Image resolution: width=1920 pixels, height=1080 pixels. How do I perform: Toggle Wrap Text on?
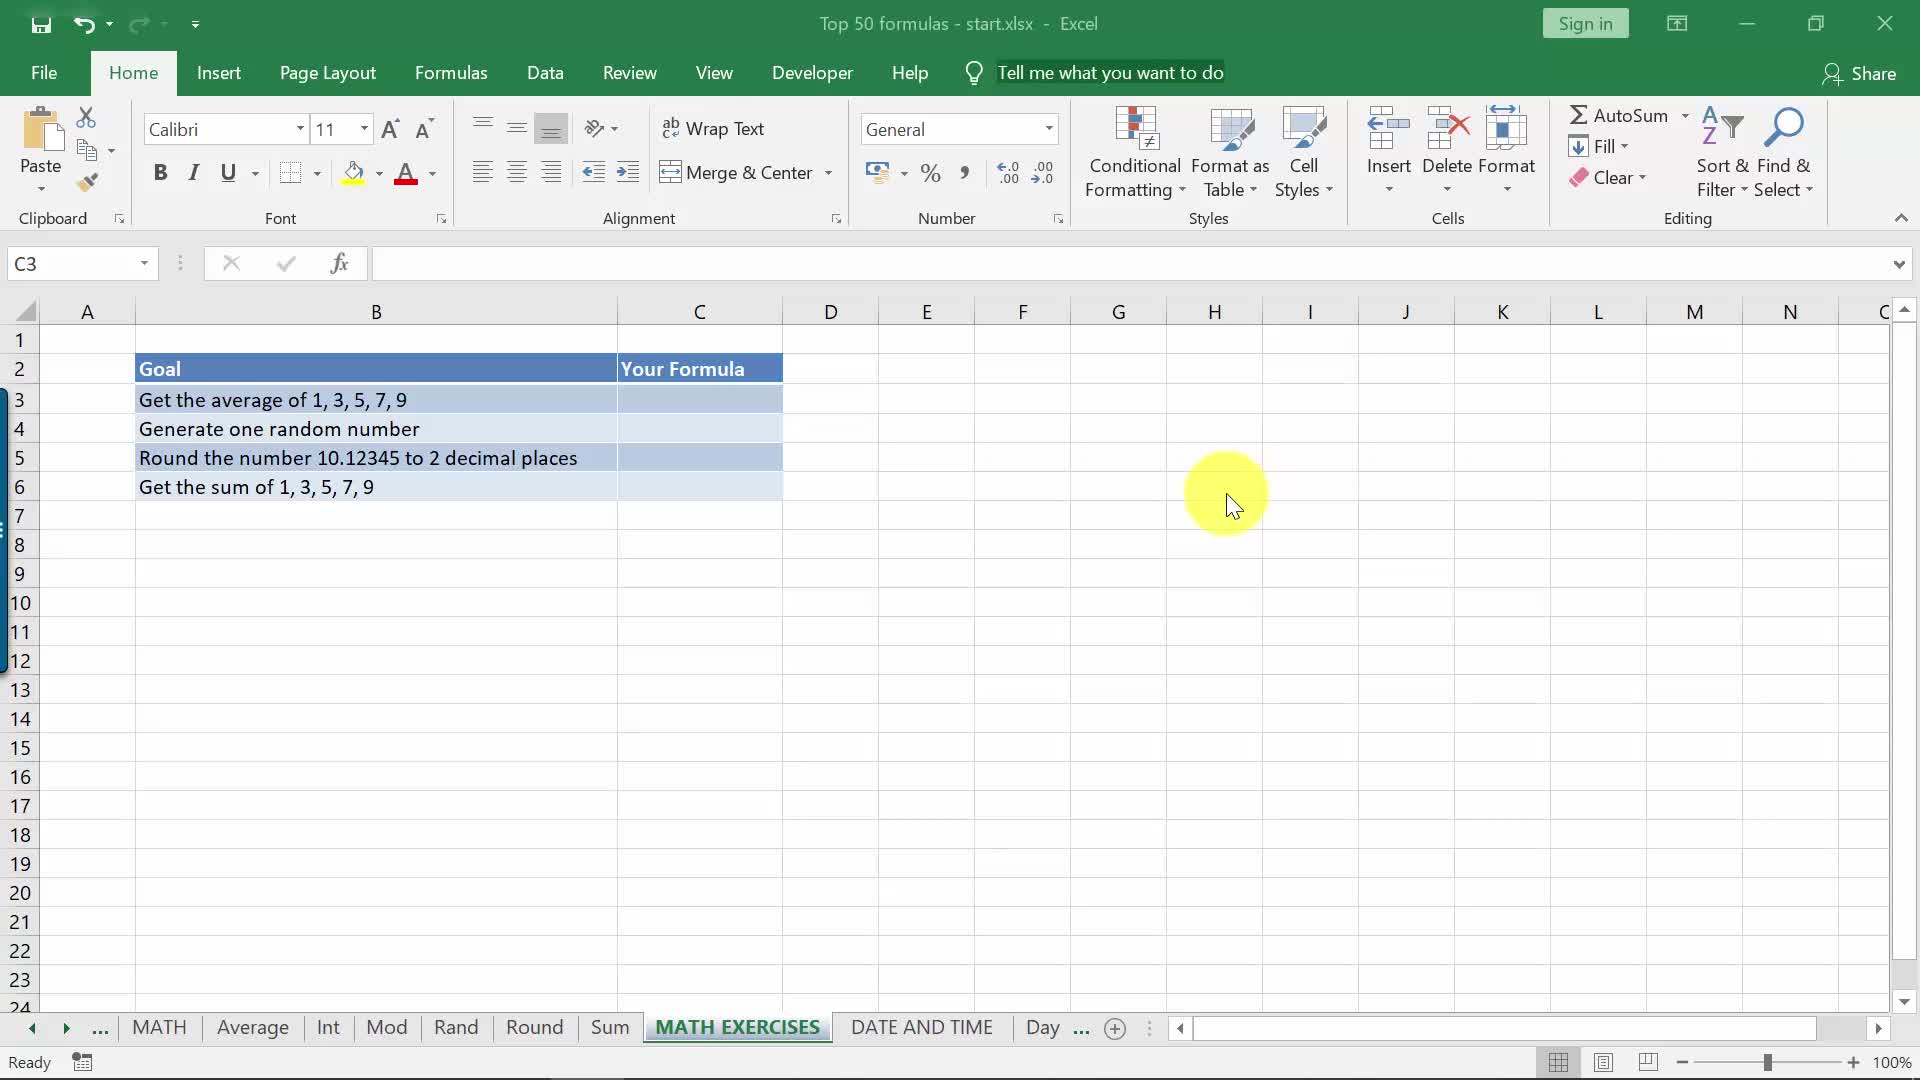pos(713,129)
